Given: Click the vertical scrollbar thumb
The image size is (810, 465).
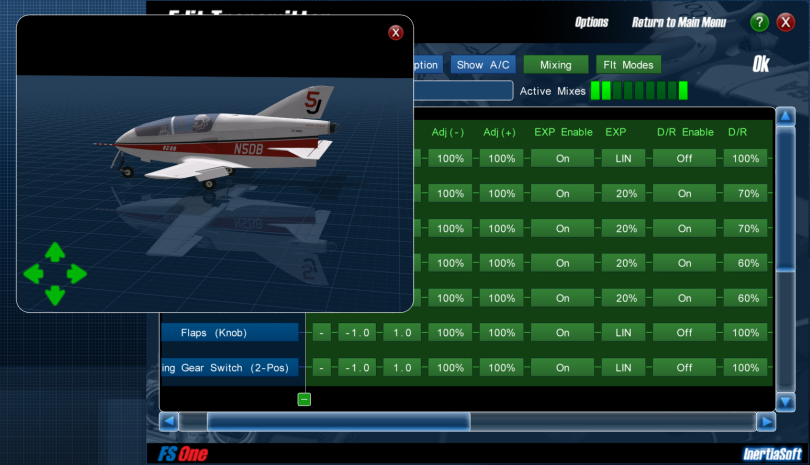Looking at the screenshot, I should 785,199.
